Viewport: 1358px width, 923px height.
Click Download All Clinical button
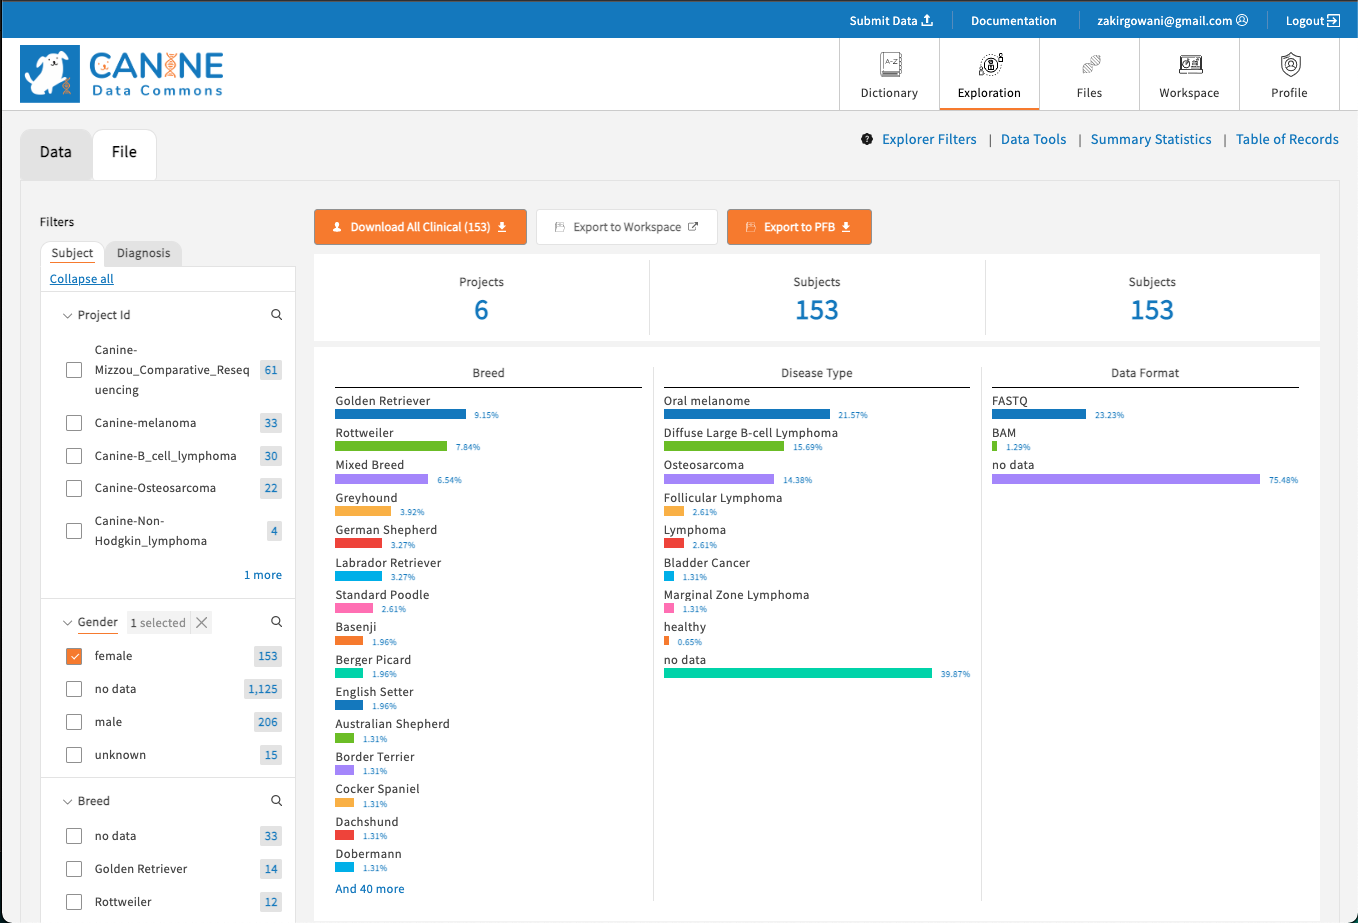click(x=420, y=227)
